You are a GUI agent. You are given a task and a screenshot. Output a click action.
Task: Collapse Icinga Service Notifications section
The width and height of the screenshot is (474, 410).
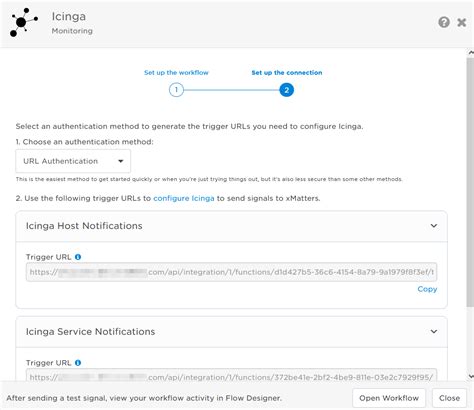(x=434, y=331)
